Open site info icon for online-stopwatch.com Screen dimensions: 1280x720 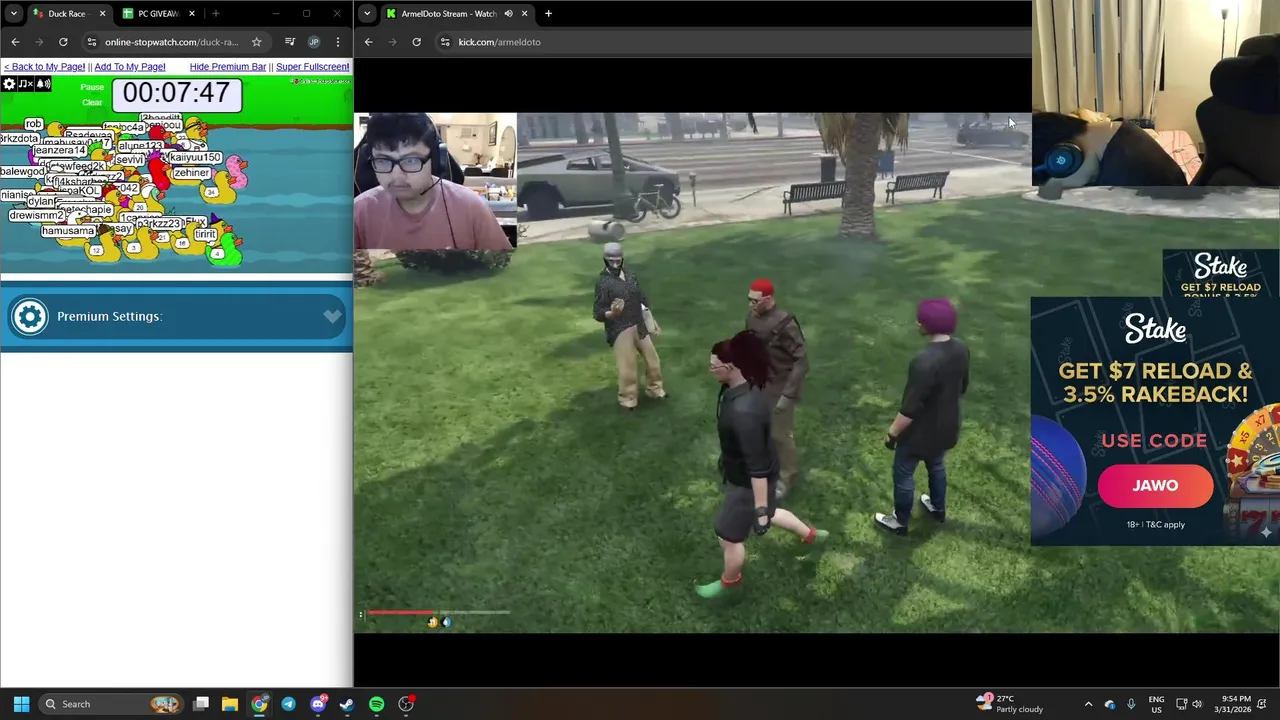pyautogui.click(x=92, y=42)
